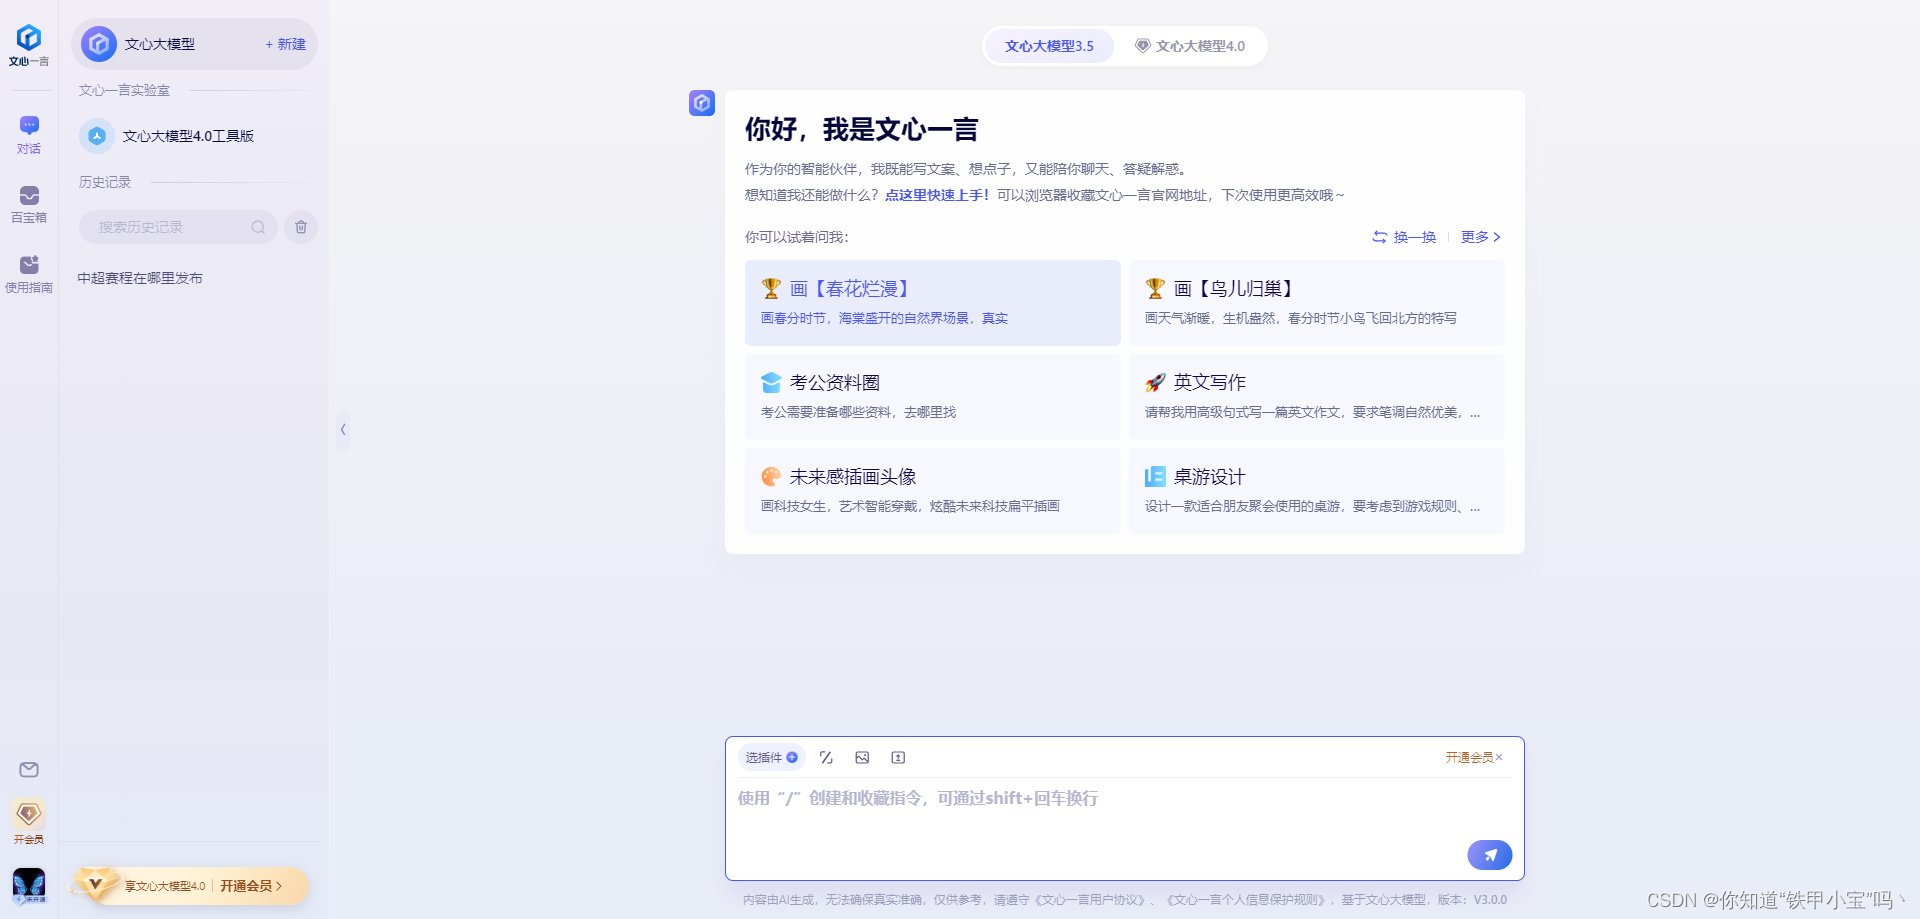Viewport: 1920px width, 919px height.
Task: Switch to 文心大模型3.5 tab
Action: tap(1049, 46)
